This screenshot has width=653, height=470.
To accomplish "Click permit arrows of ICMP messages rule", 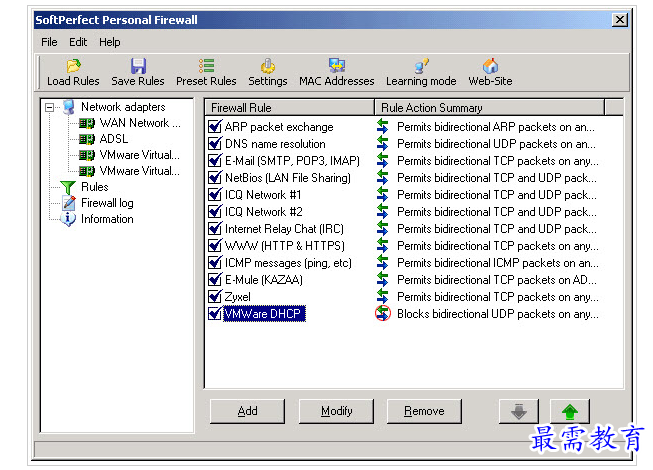I will pos(382,262).
